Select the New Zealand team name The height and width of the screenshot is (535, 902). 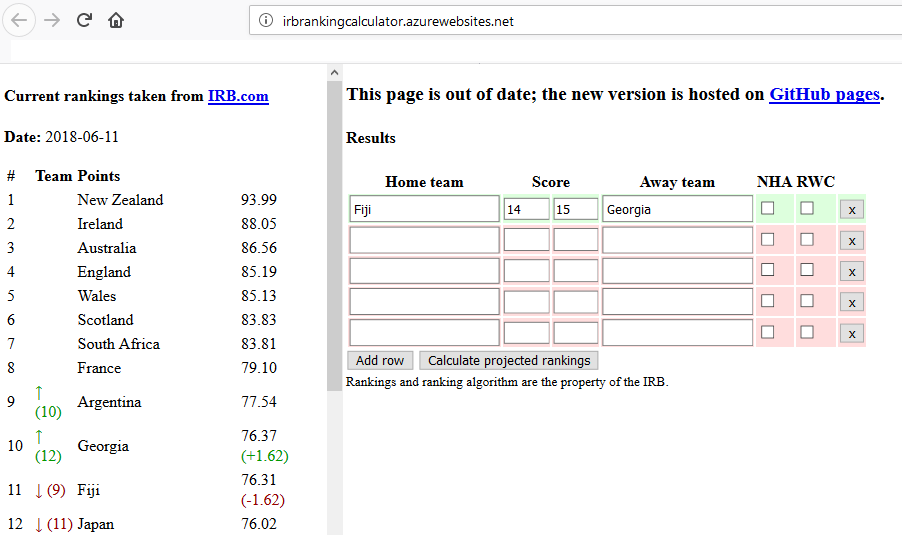click(120, 200)
